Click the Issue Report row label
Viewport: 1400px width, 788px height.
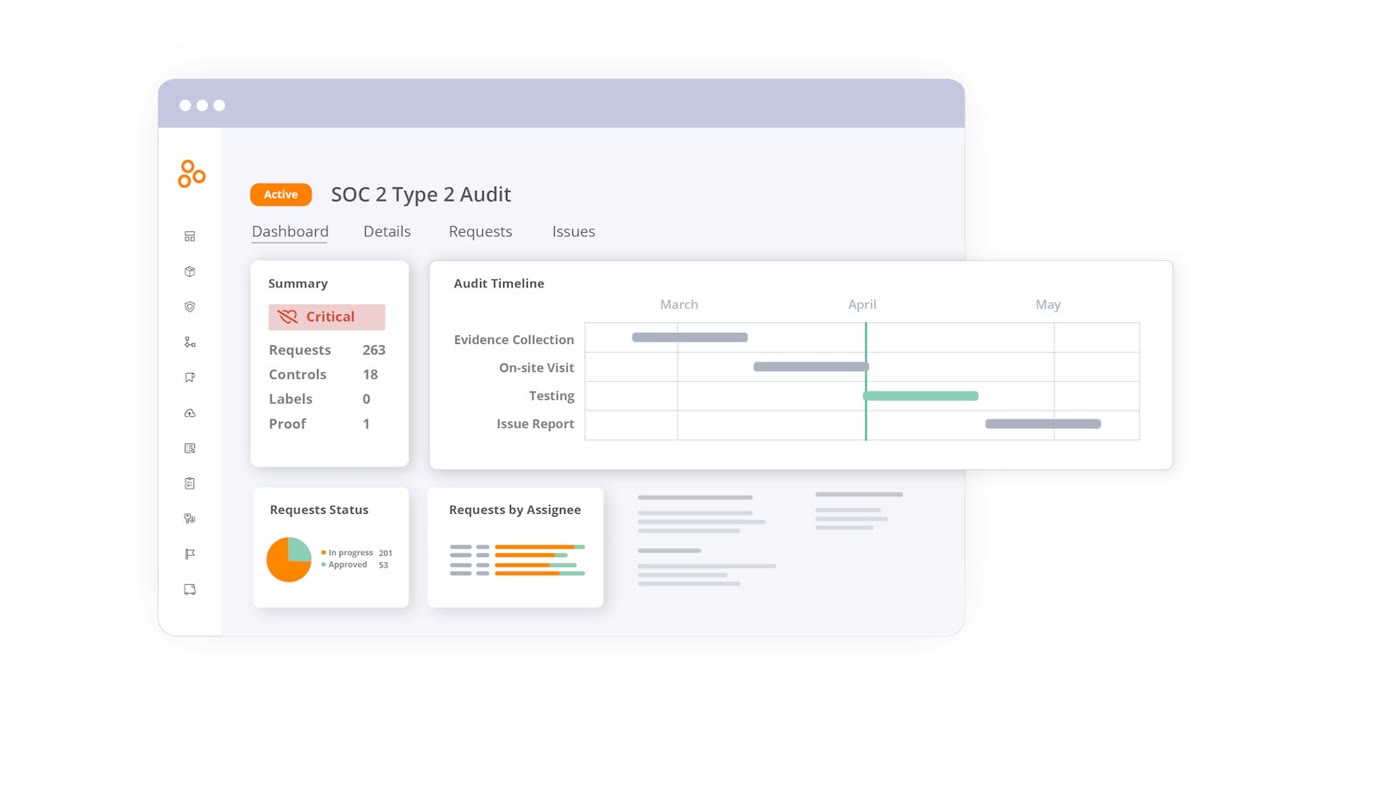[x=536, y=424]
